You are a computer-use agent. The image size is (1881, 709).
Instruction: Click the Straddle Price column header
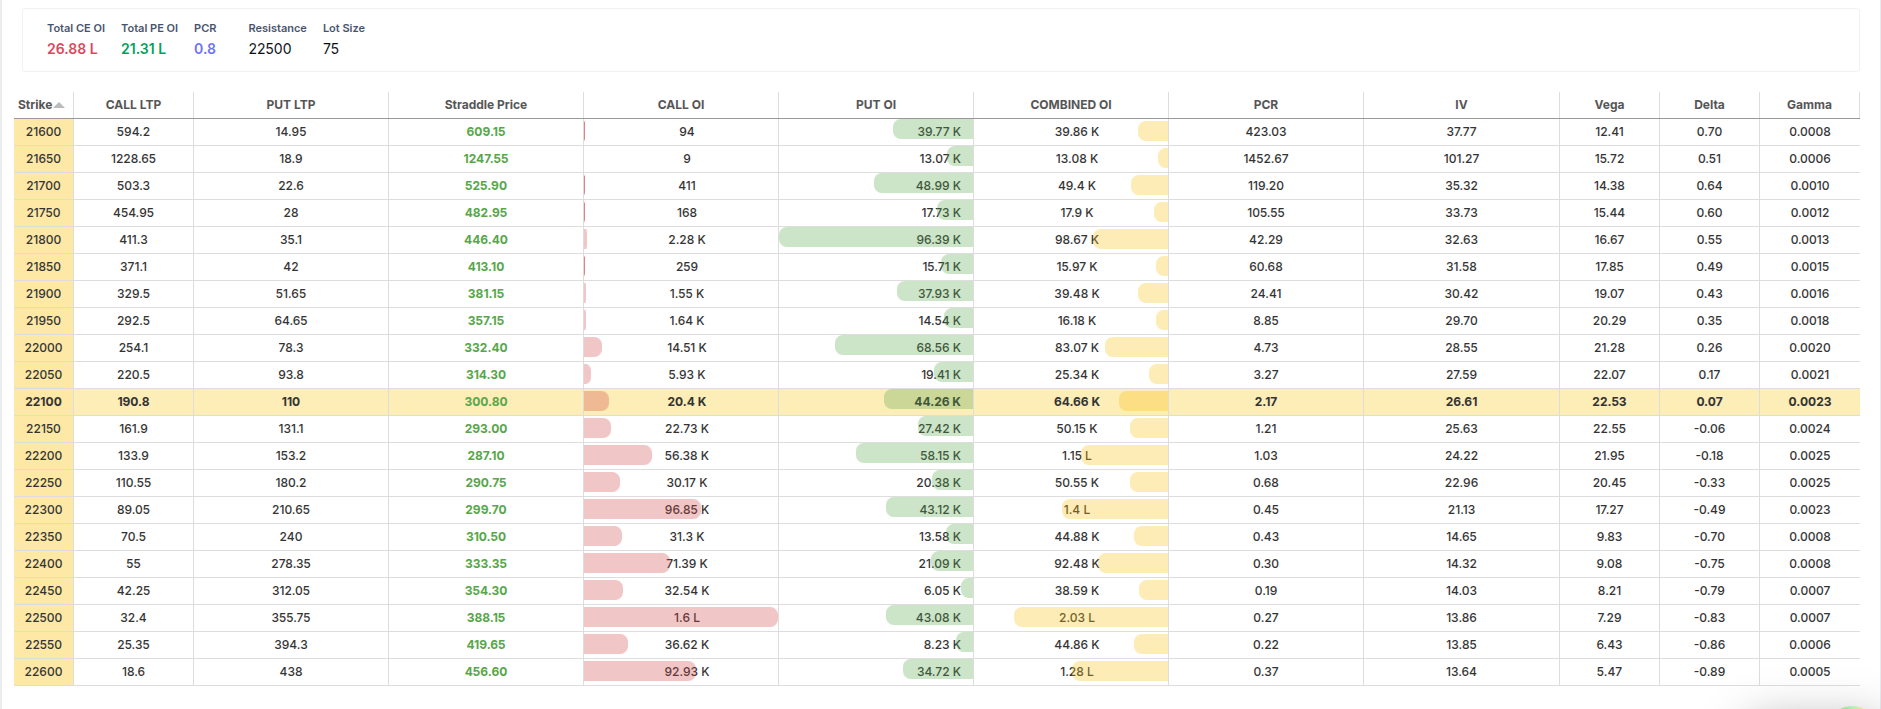485,105
